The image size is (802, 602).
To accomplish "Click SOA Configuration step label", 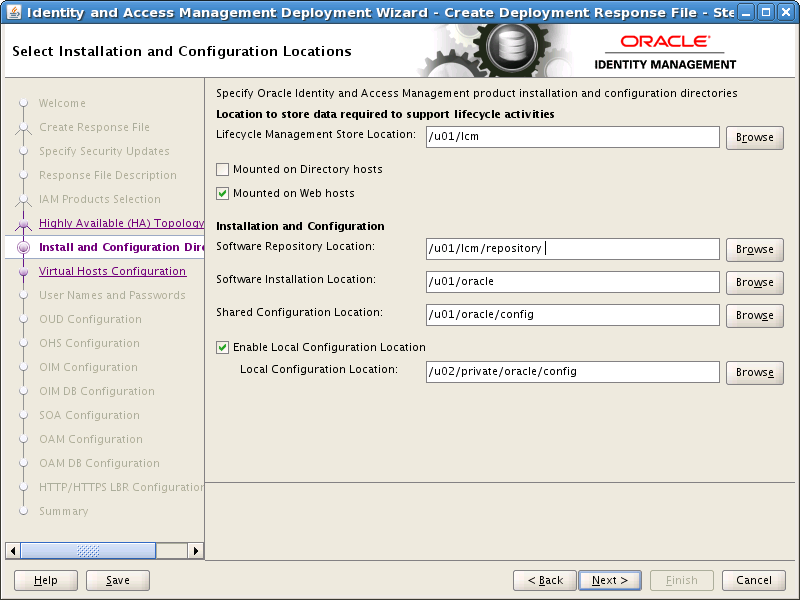I will (x=90, y=415).
